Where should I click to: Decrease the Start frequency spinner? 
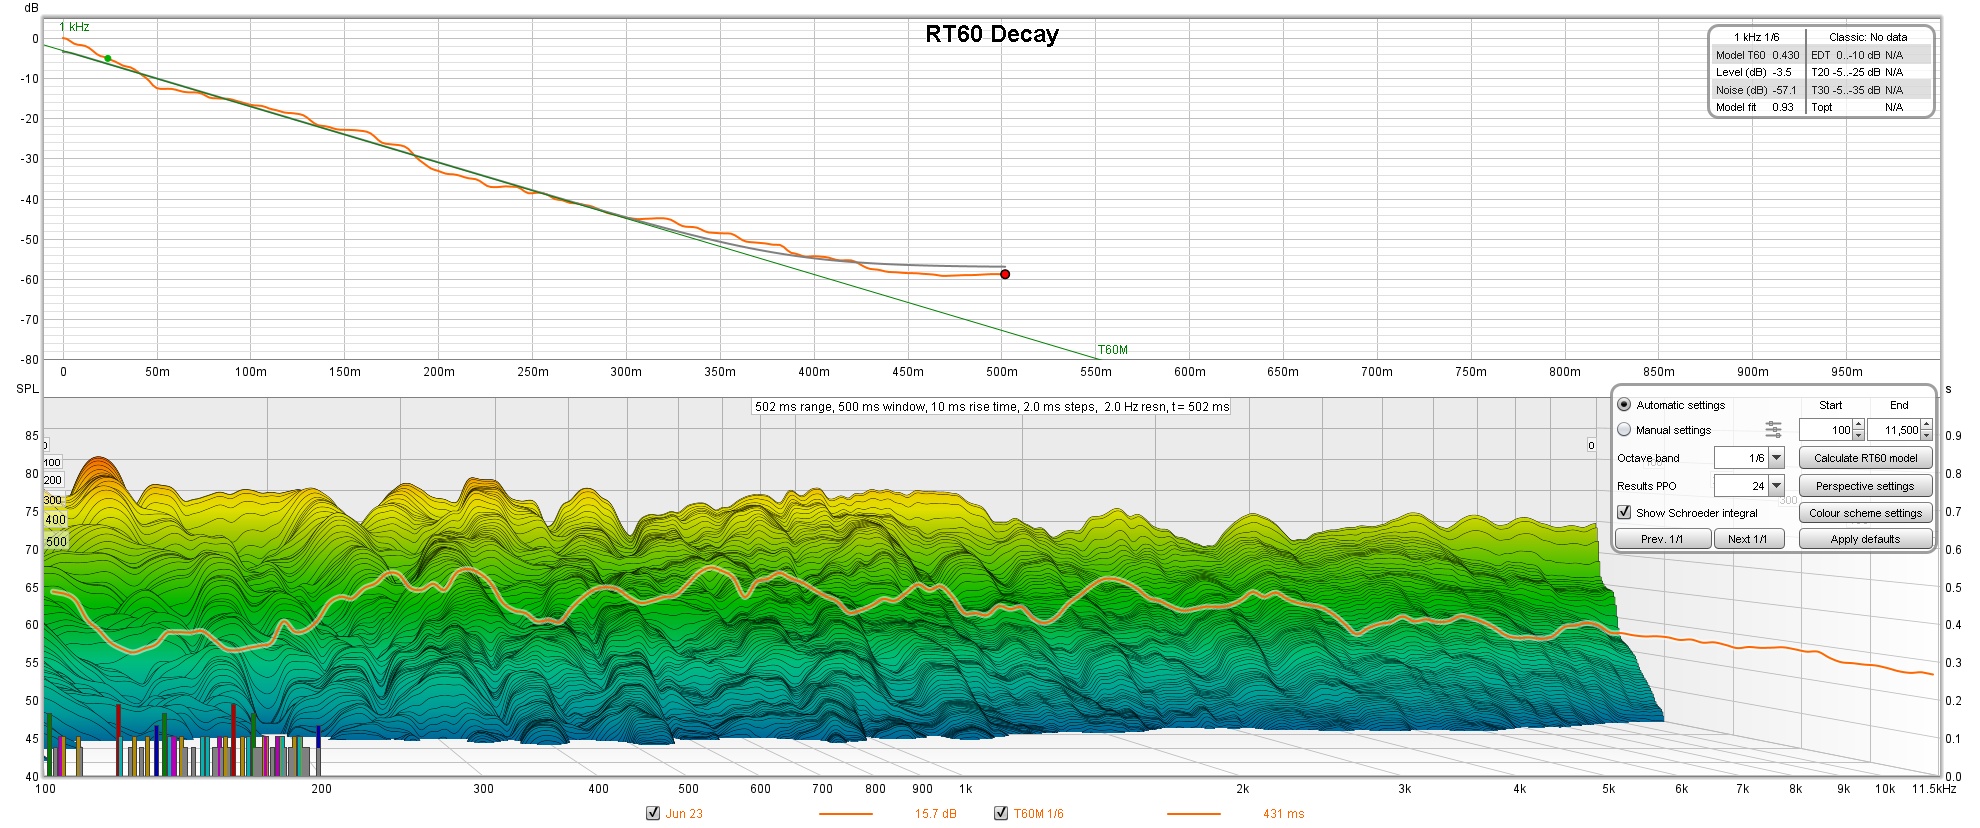coord(1858,435)
